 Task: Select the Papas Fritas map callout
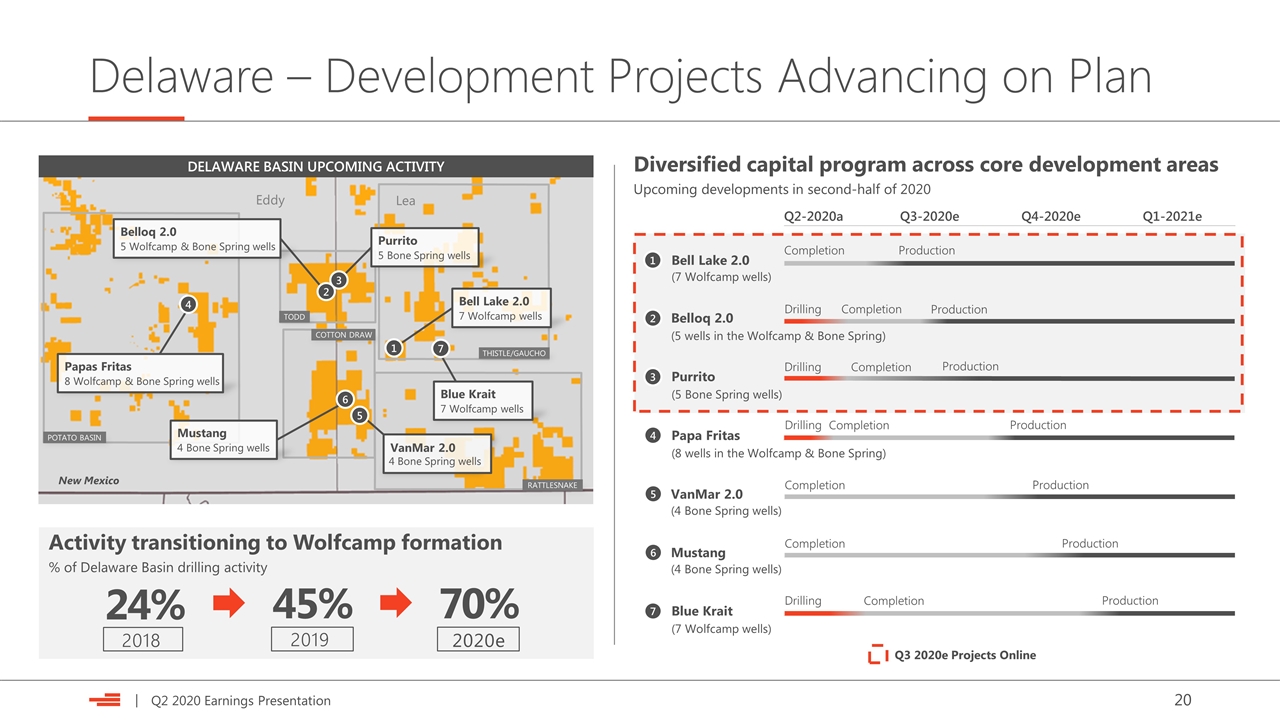point(141,374)
